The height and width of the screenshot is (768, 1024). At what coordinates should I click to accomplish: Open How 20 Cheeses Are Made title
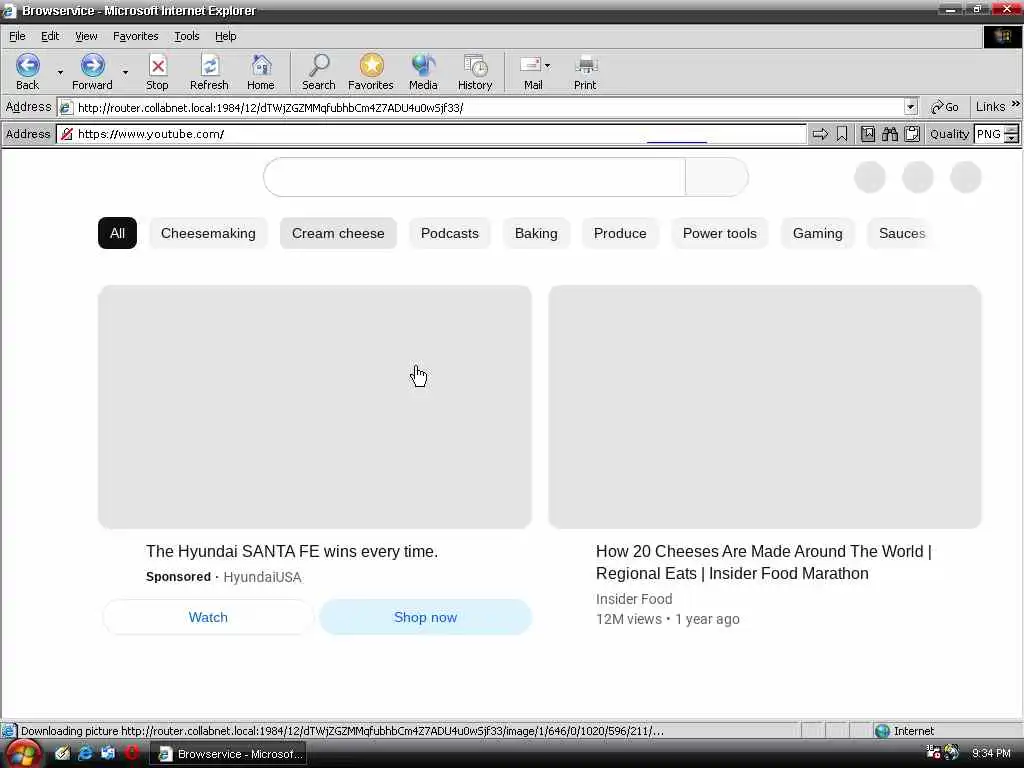(764, 562)
